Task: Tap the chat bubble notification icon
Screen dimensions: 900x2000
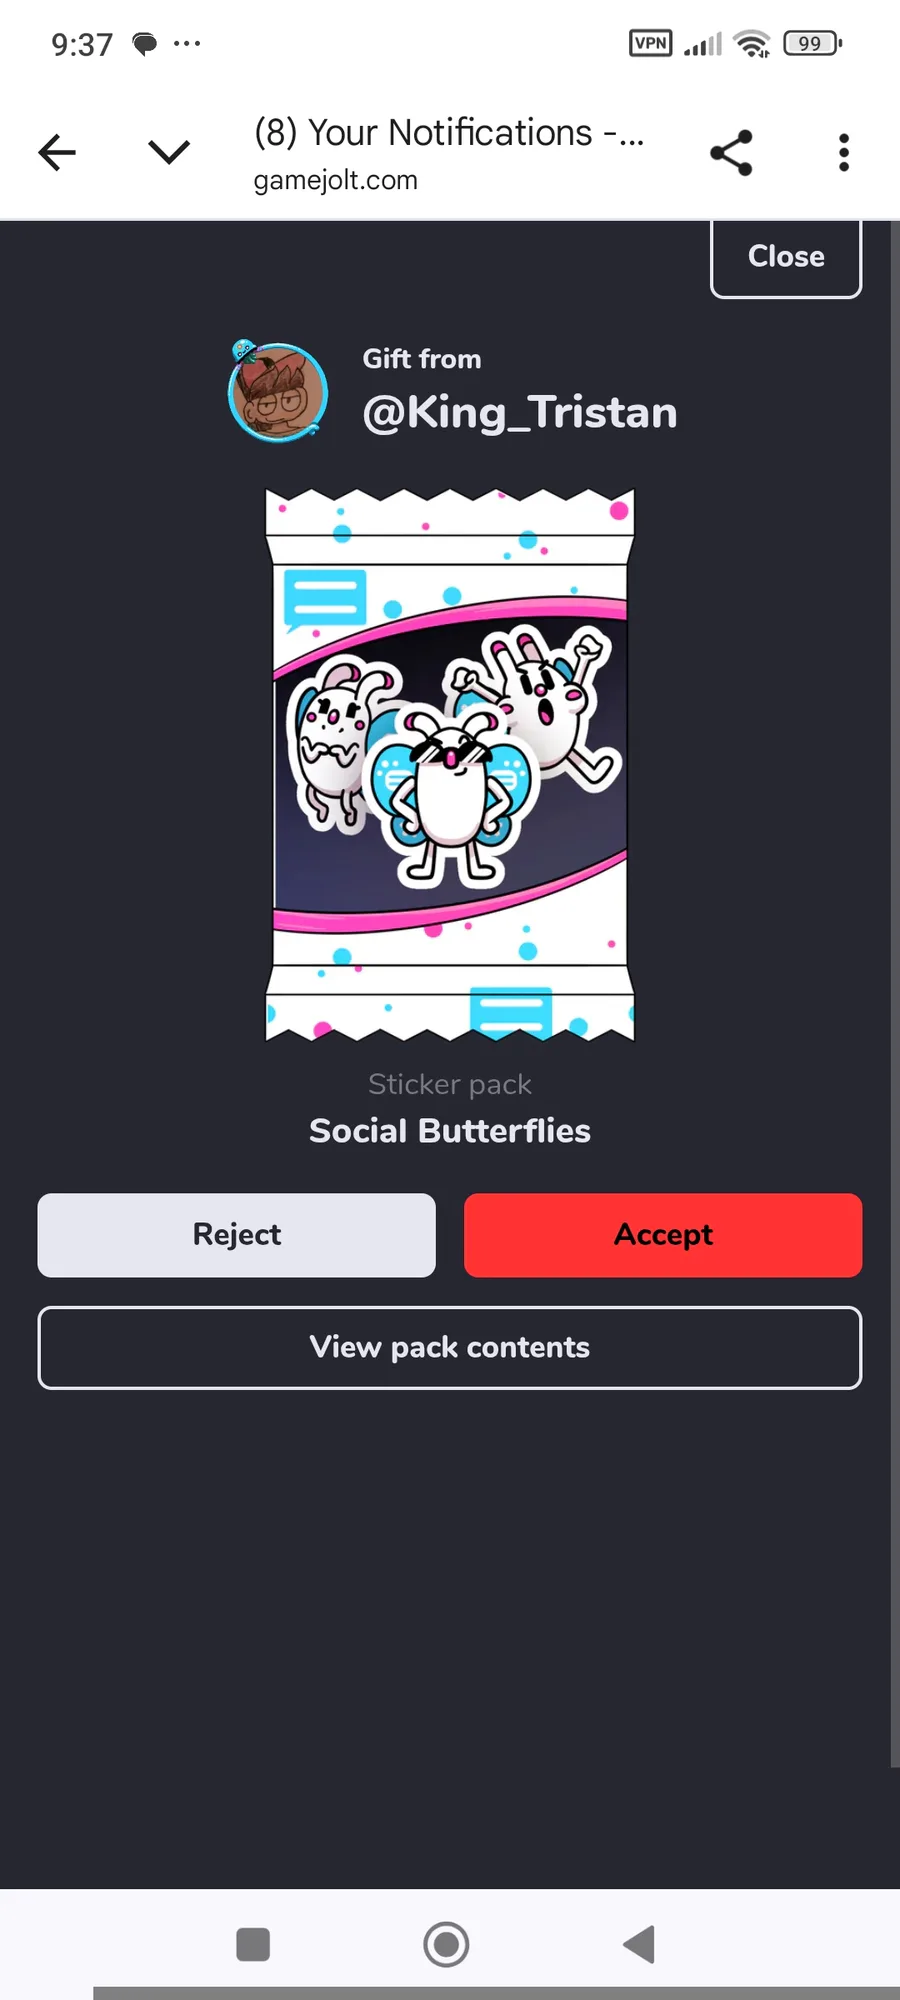Action: point(145,44)
